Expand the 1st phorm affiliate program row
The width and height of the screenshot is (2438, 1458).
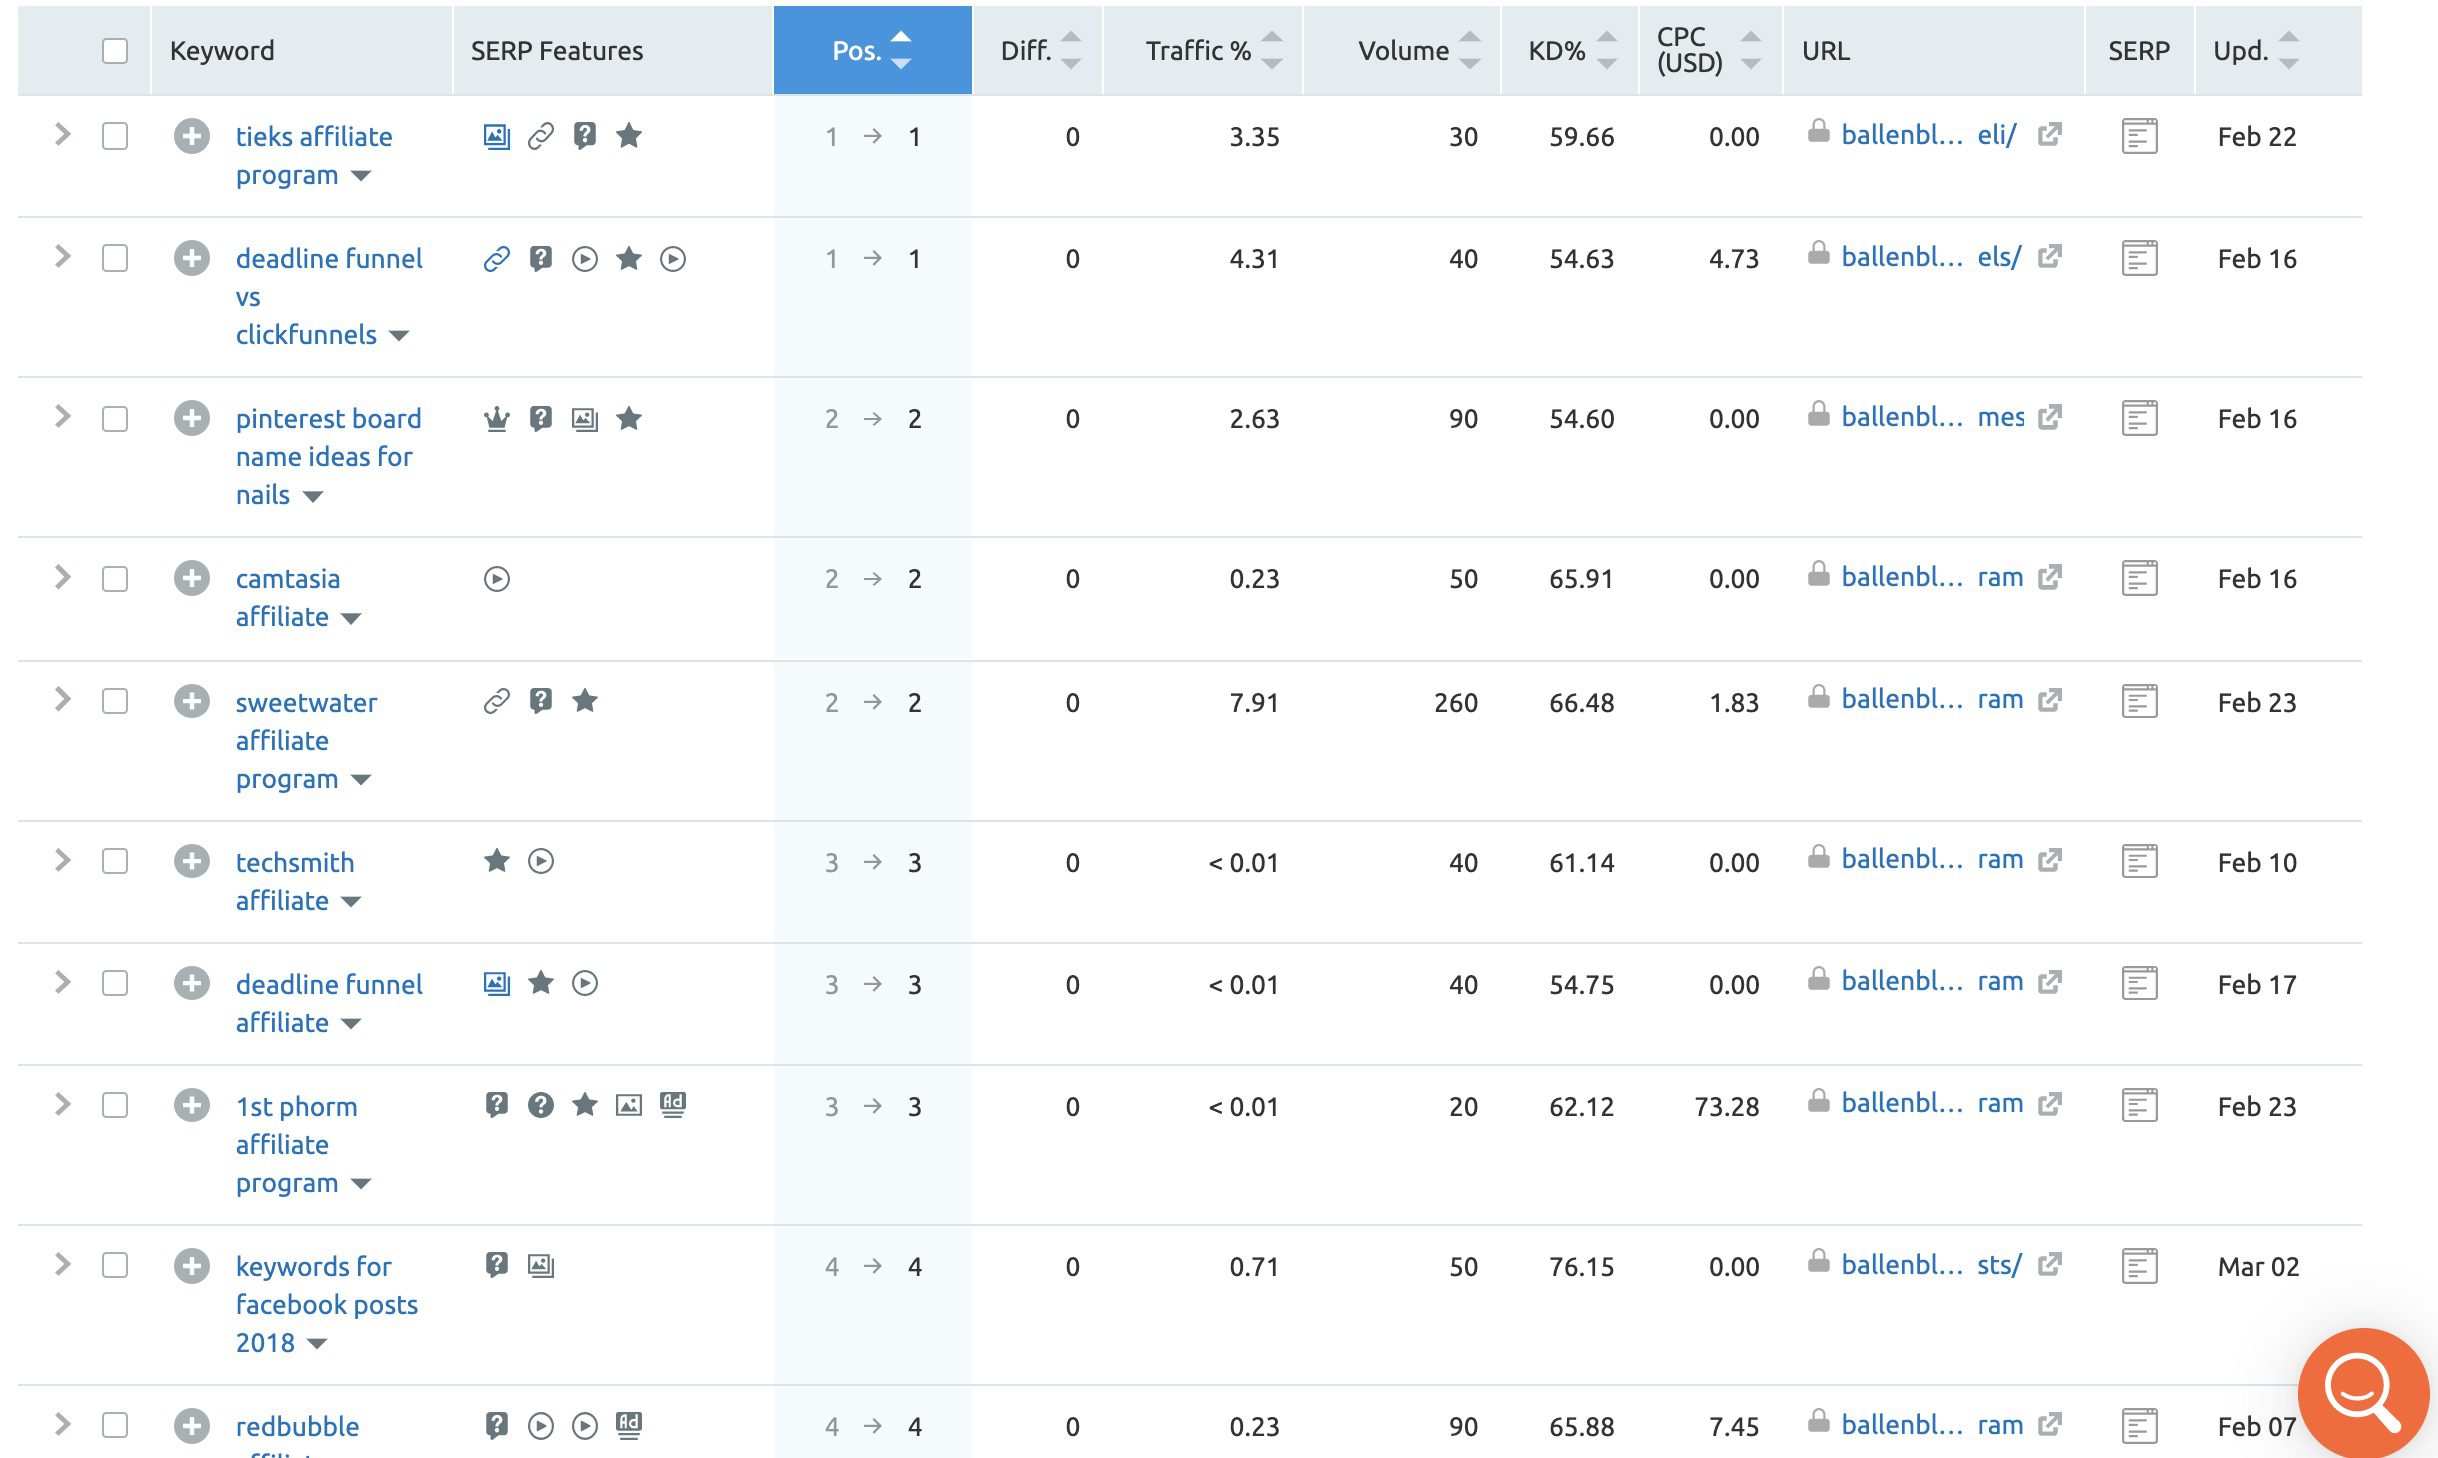coord(62,1104)
